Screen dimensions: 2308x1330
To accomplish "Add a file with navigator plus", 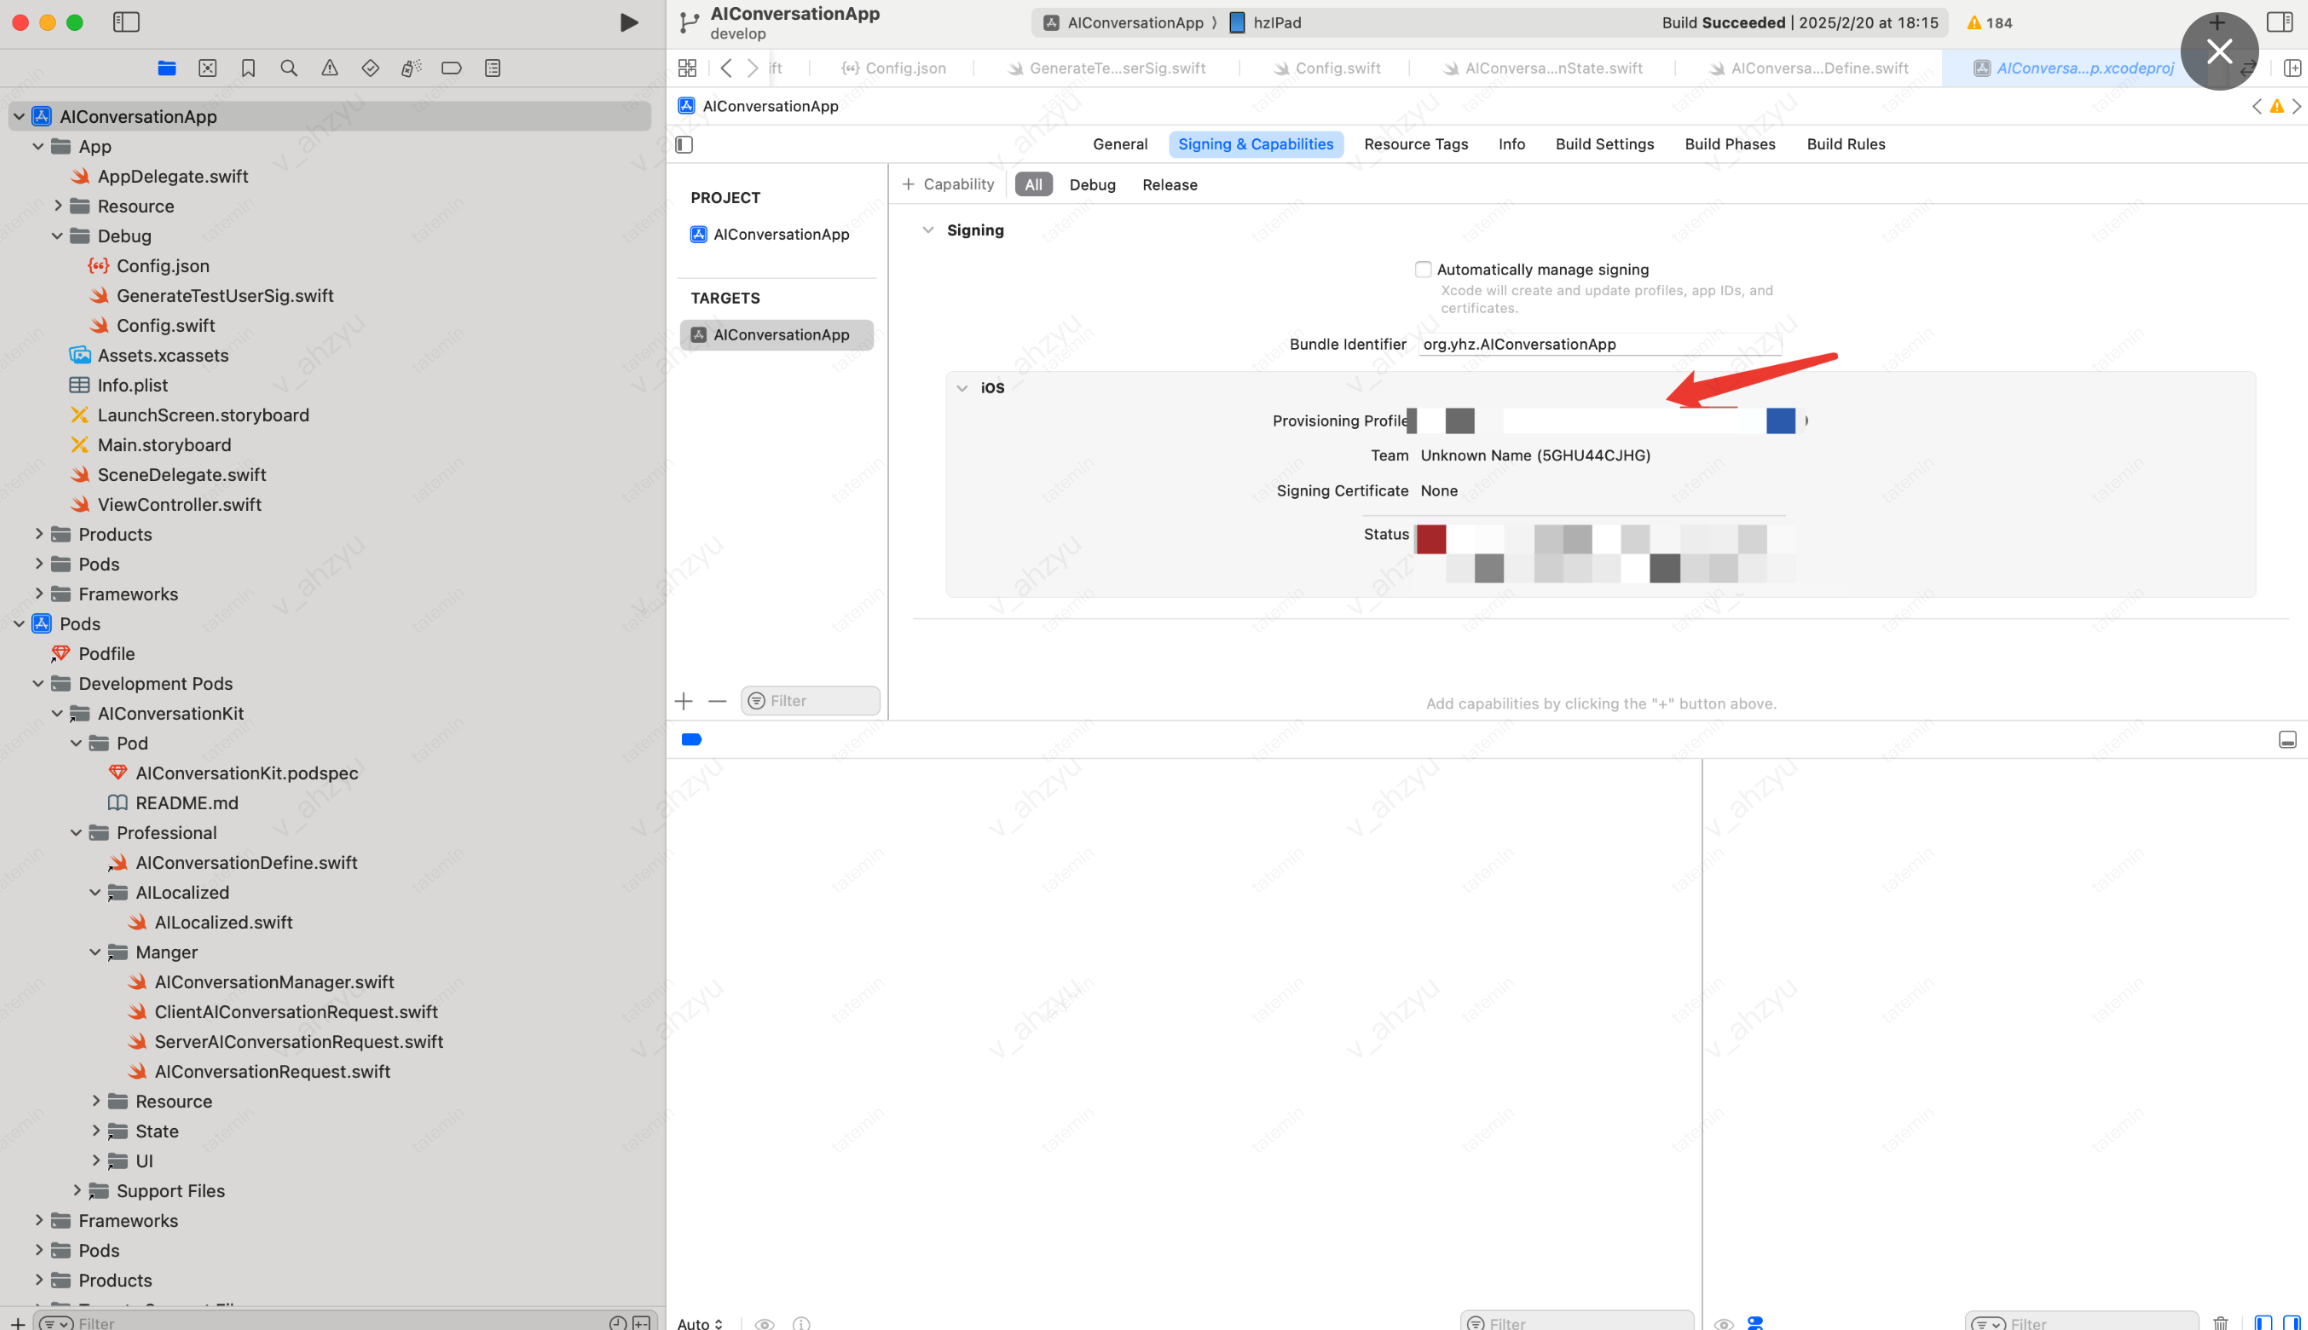I will [17, 1322].
